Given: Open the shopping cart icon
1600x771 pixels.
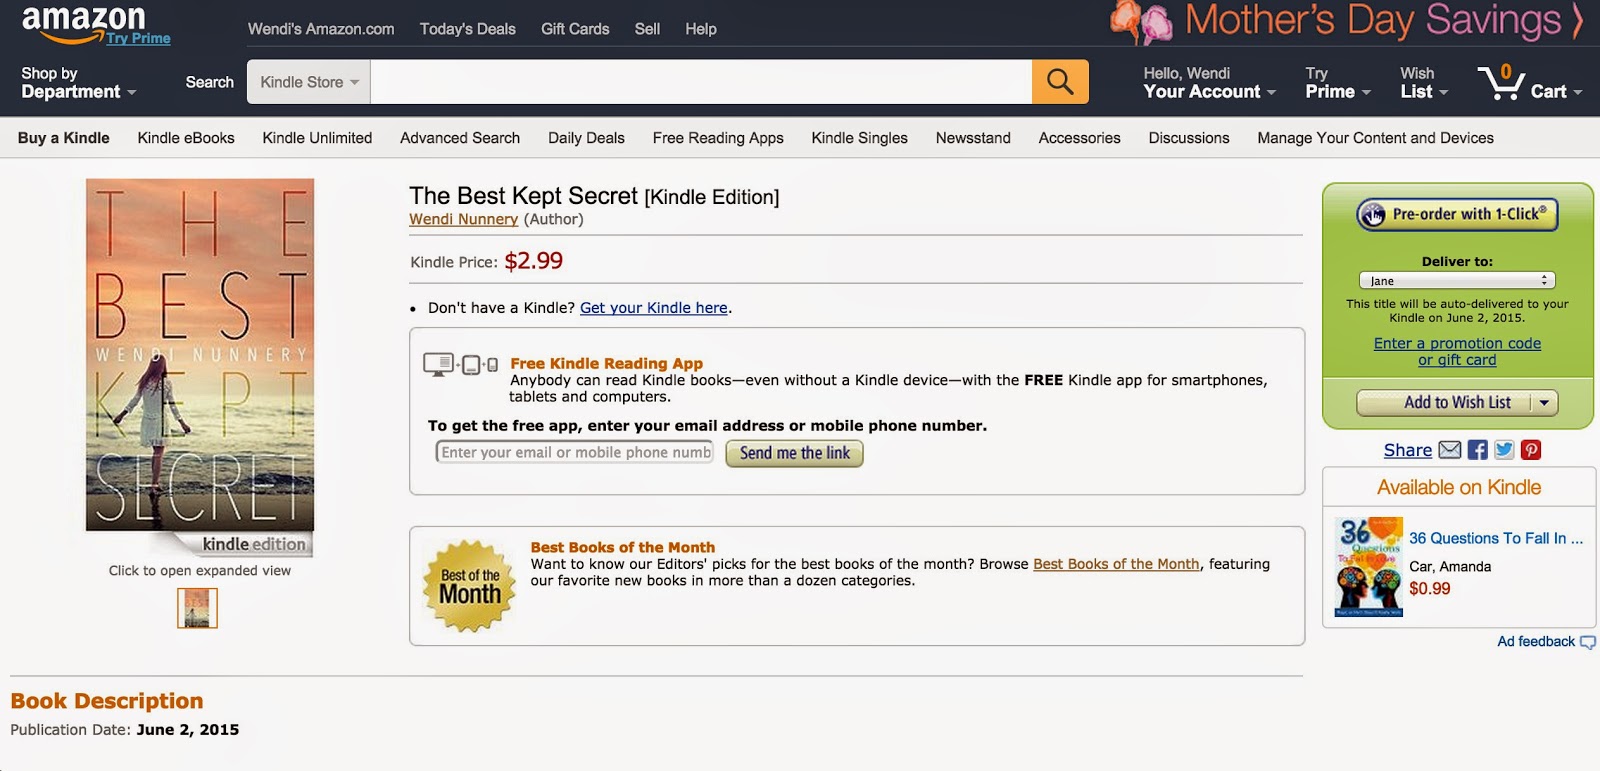Looking at the screenshot, I should (x=1500, y=82).
